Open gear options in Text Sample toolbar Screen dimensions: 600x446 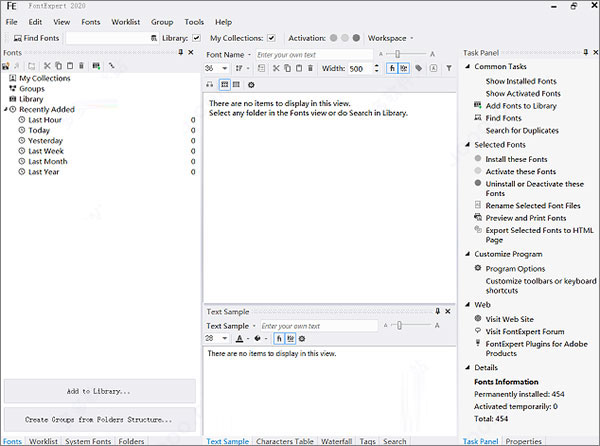point(302,339)
